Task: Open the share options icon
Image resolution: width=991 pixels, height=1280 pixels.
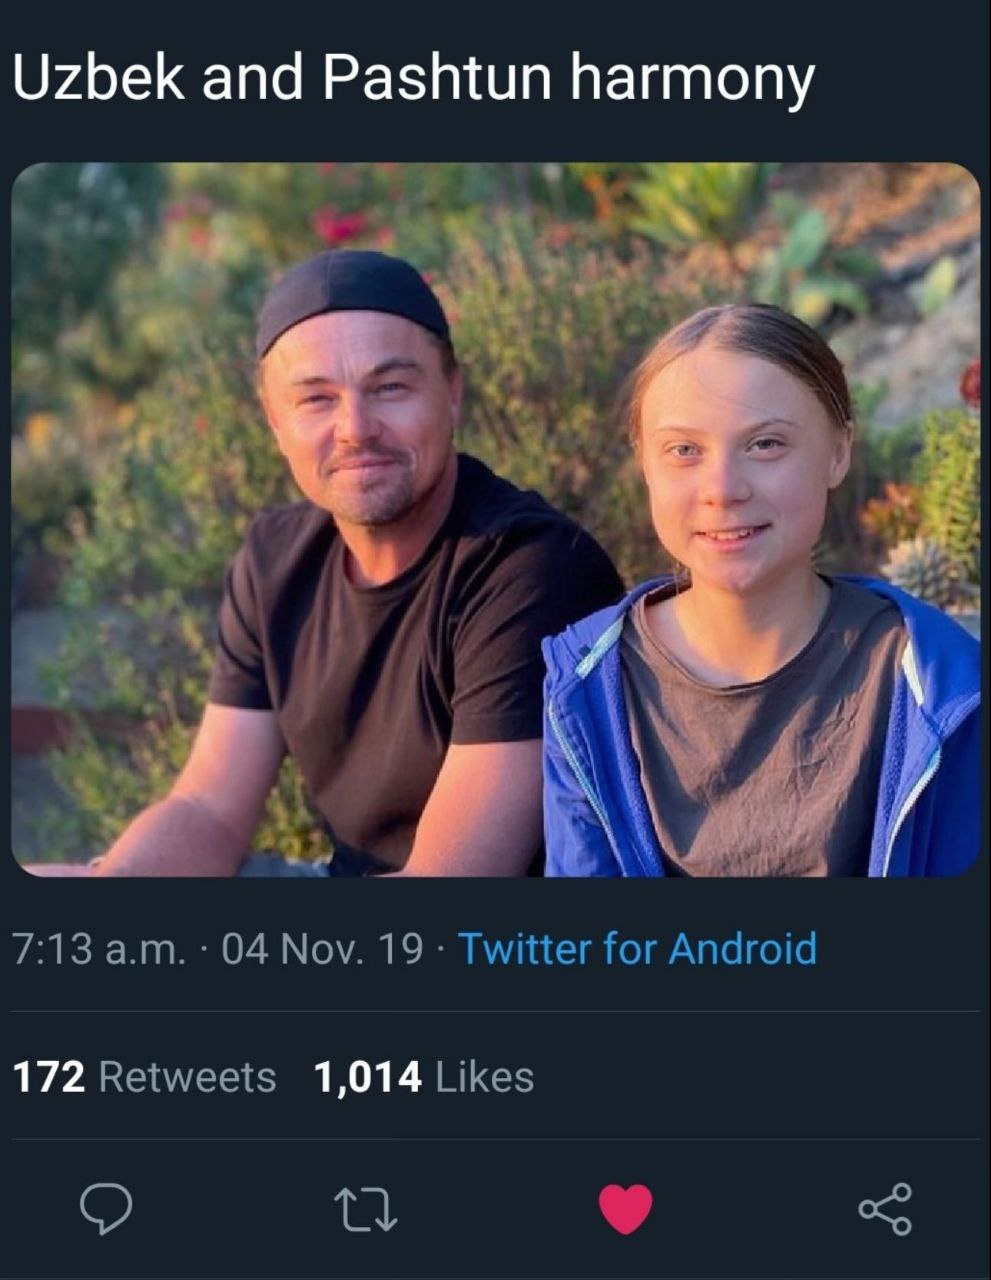Action: 885,1208
